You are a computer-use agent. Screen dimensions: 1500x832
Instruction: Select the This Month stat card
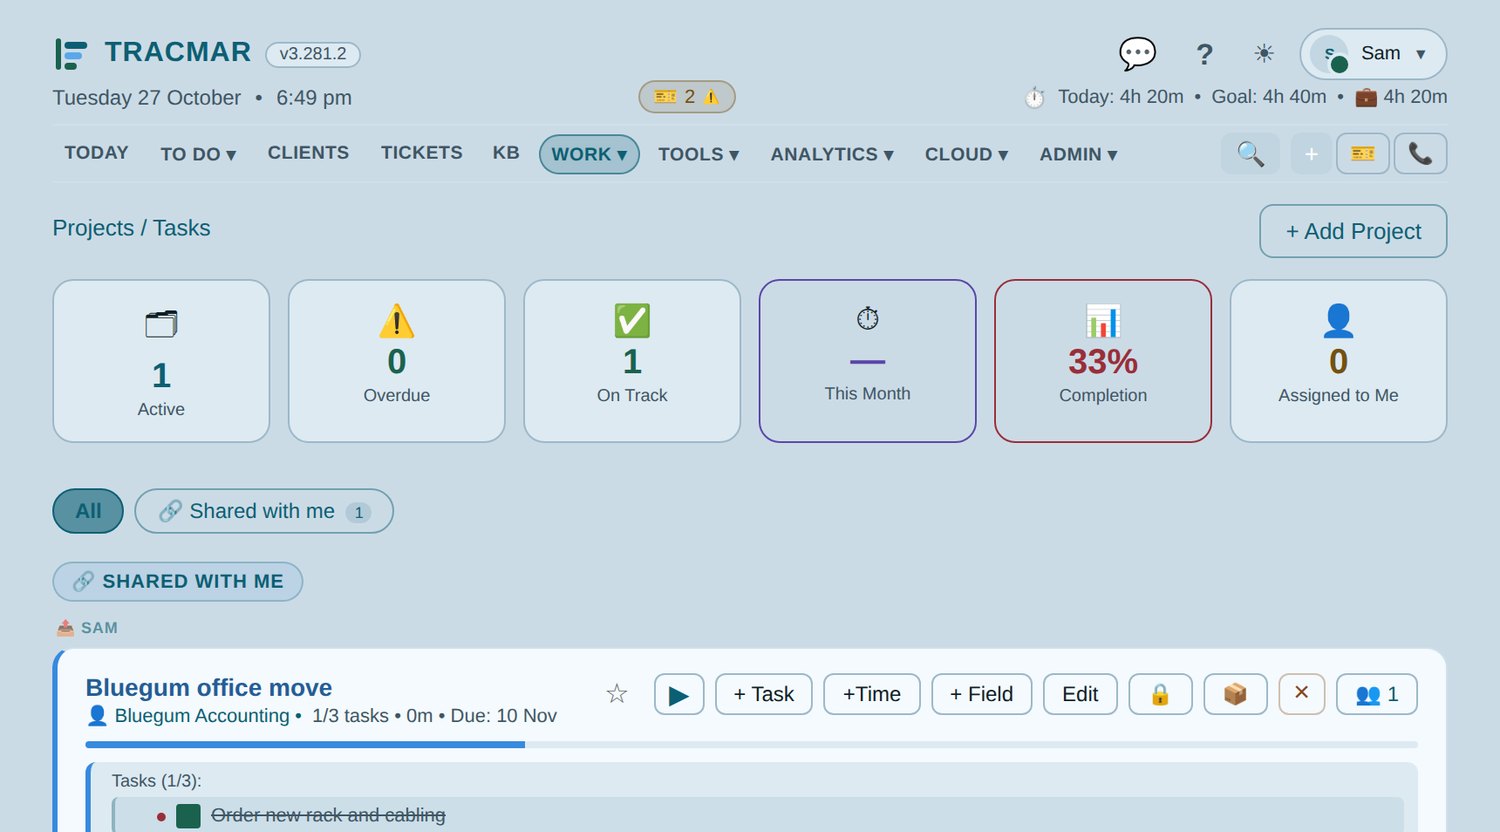[x=868, y=361]
